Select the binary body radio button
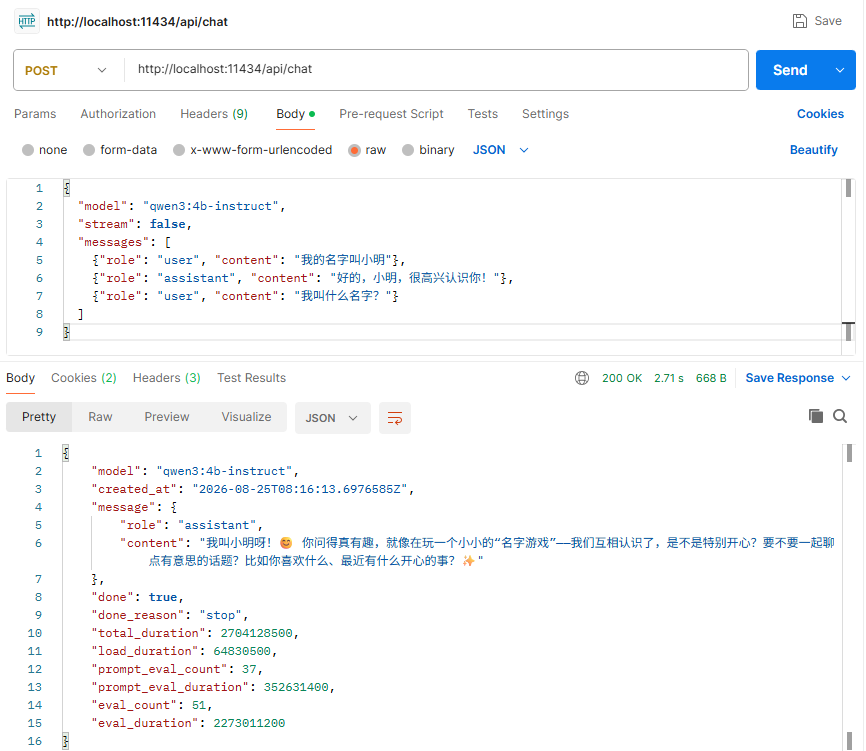 408,150
